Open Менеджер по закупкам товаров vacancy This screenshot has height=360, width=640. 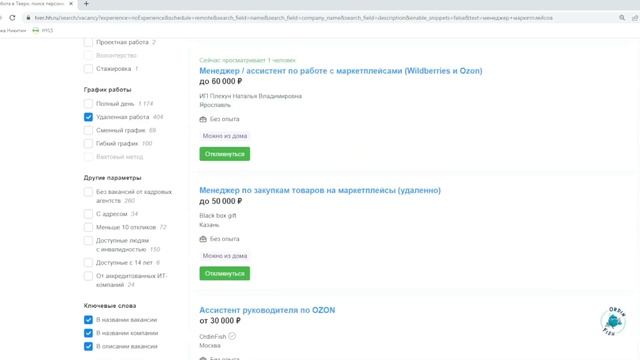click(320, 190)
